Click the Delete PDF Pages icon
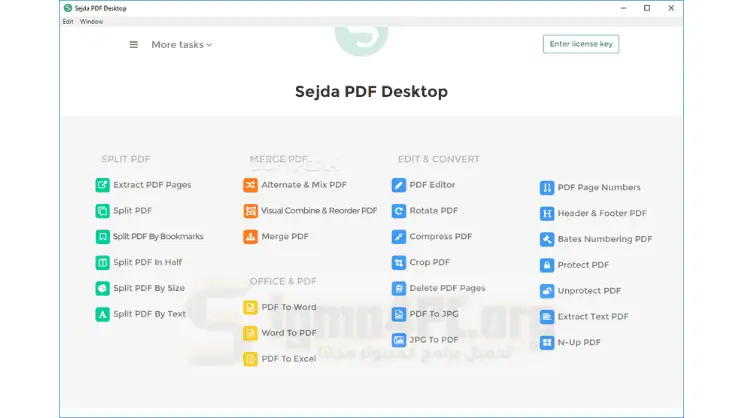The image size is (743, 418). (x=399, y=288)
